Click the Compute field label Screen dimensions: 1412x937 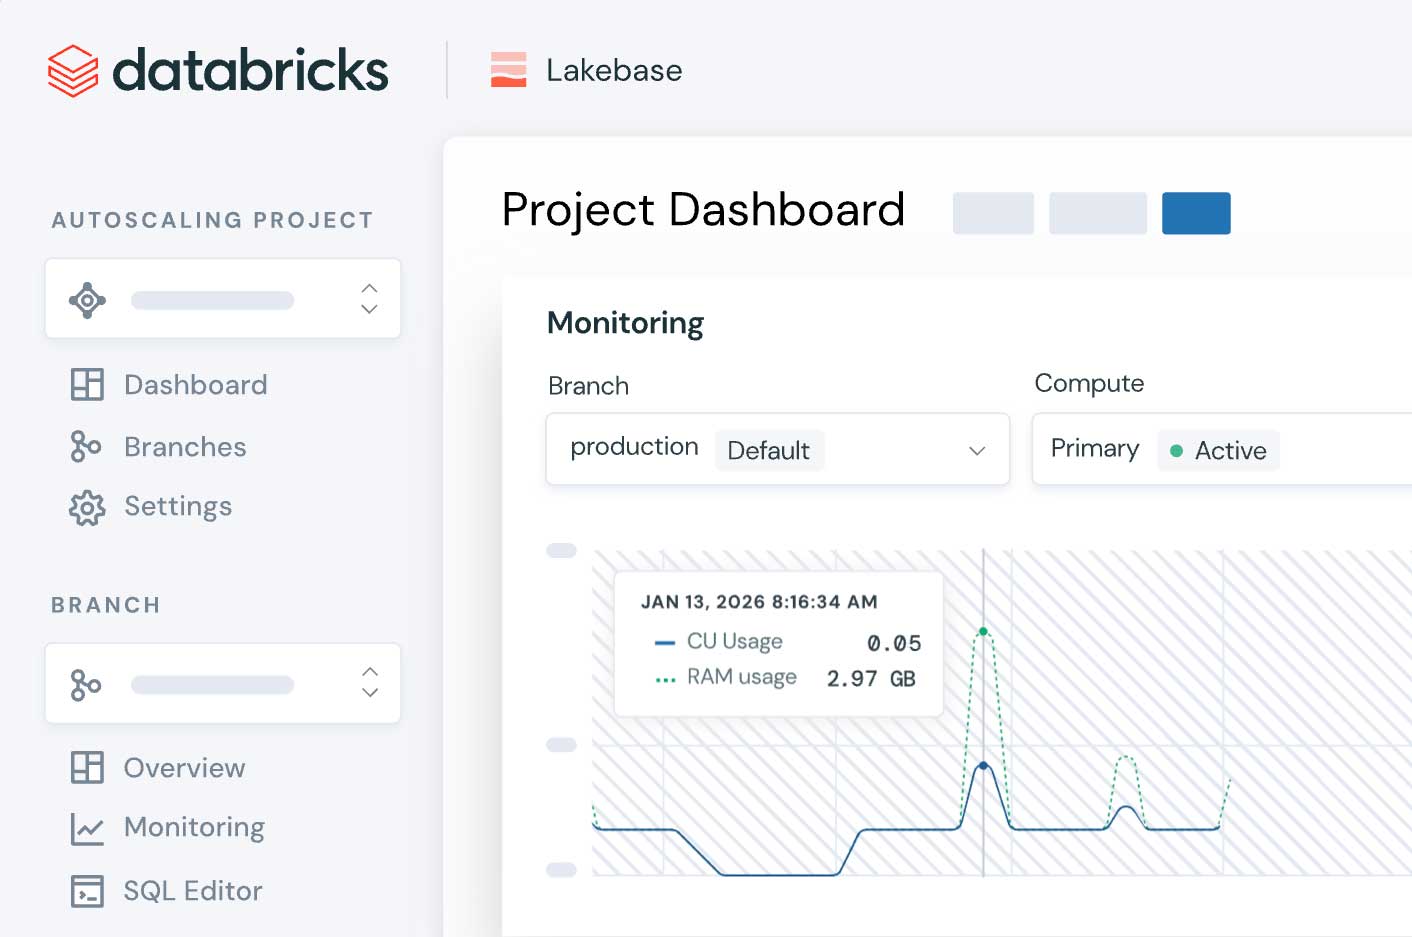1089,384
